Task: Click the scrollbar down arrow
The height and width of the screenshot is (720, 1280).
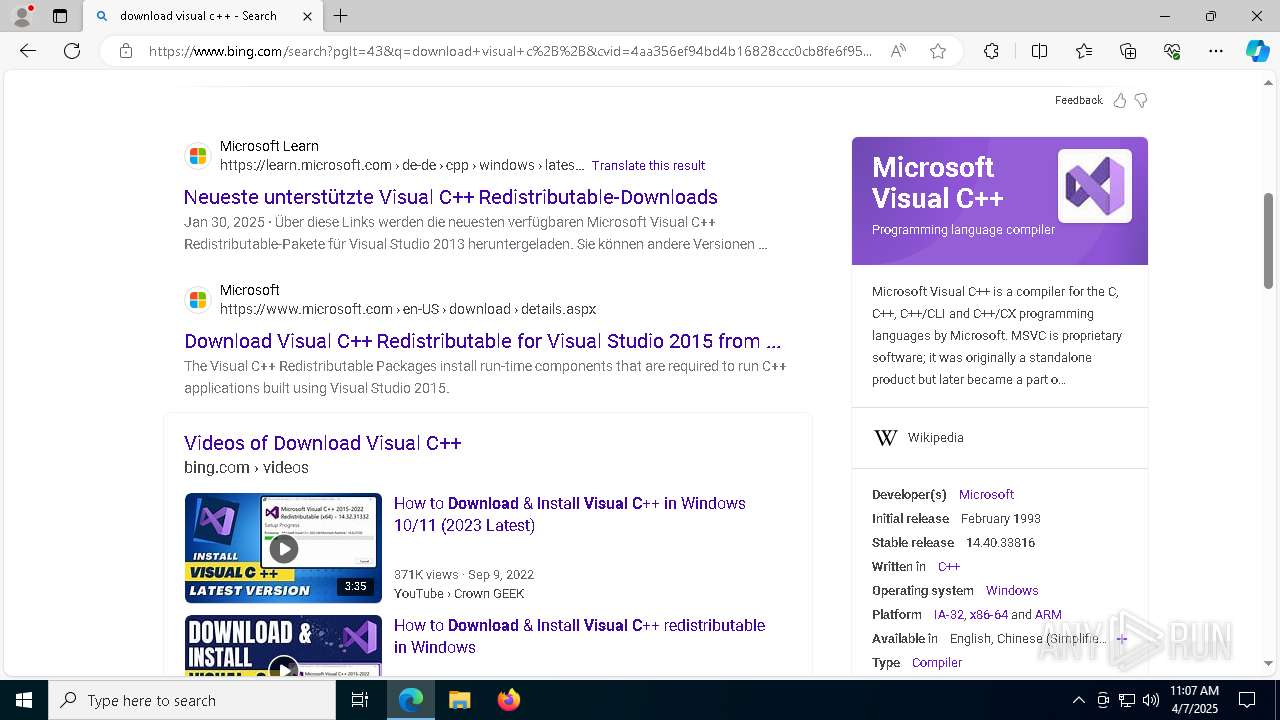Action: click(x=1269, y=663)
